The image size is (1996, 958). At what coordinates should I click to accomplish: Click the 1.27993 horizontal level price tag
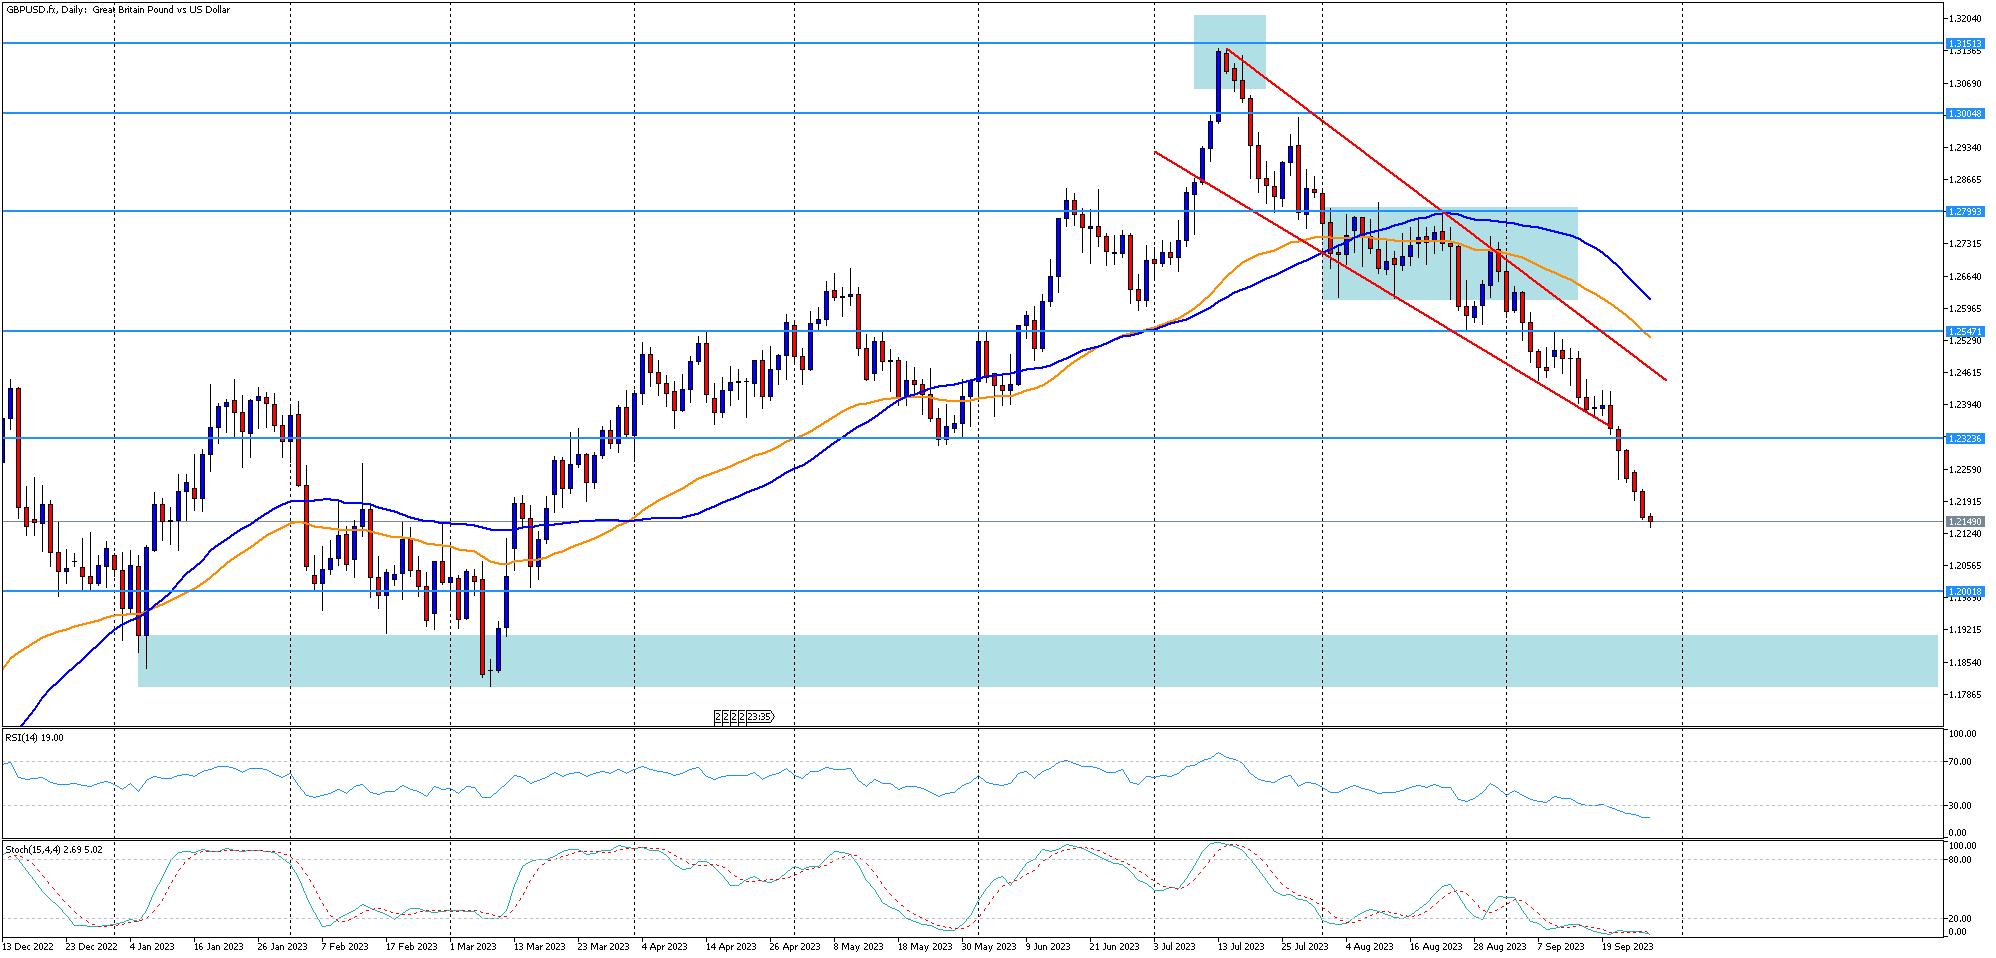1964,212
